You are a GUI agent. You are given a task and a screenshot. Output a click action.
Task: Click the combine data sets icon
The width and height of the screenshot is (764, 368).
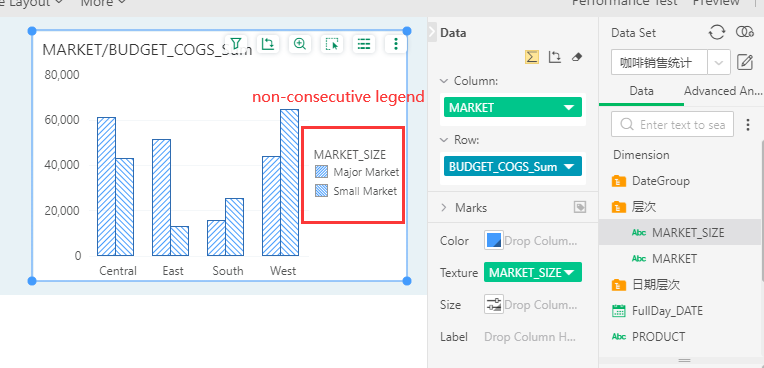(745, 33)
